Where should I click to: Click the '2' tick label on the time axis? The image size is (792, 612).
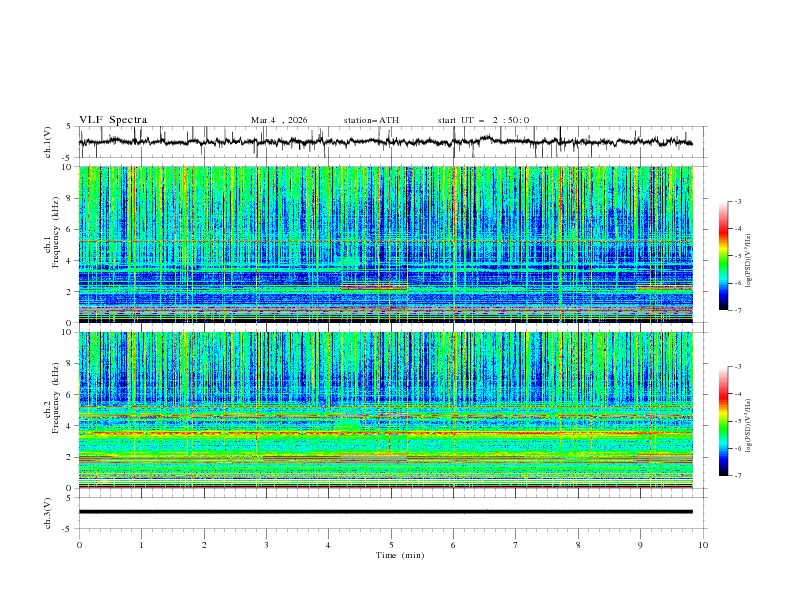click(x=204, y=545)
